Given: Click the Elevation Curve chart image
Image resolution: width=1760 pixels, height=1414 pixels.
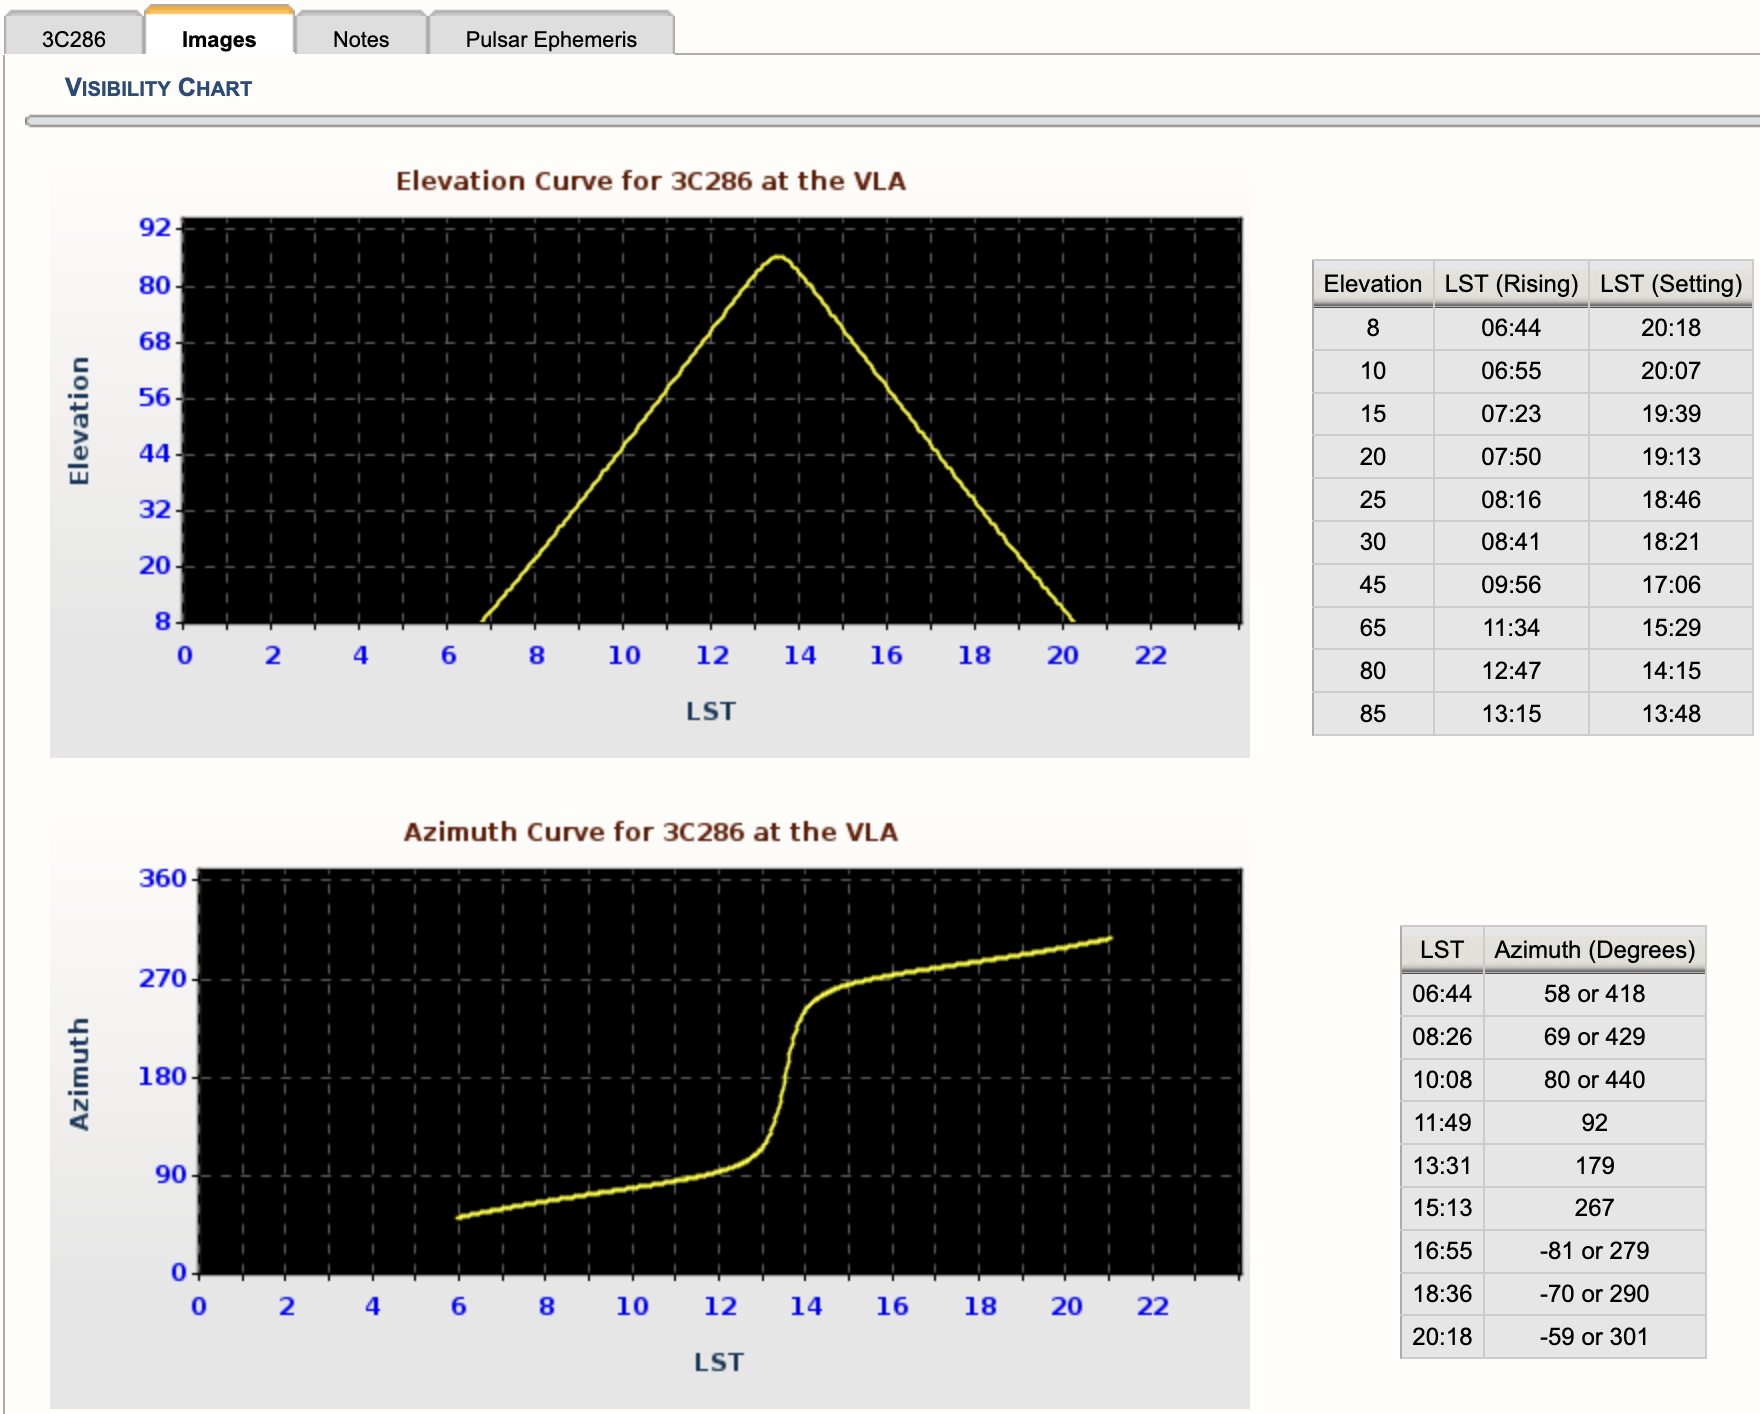Looking at the screenshot, I should click(x=710, y=420).
